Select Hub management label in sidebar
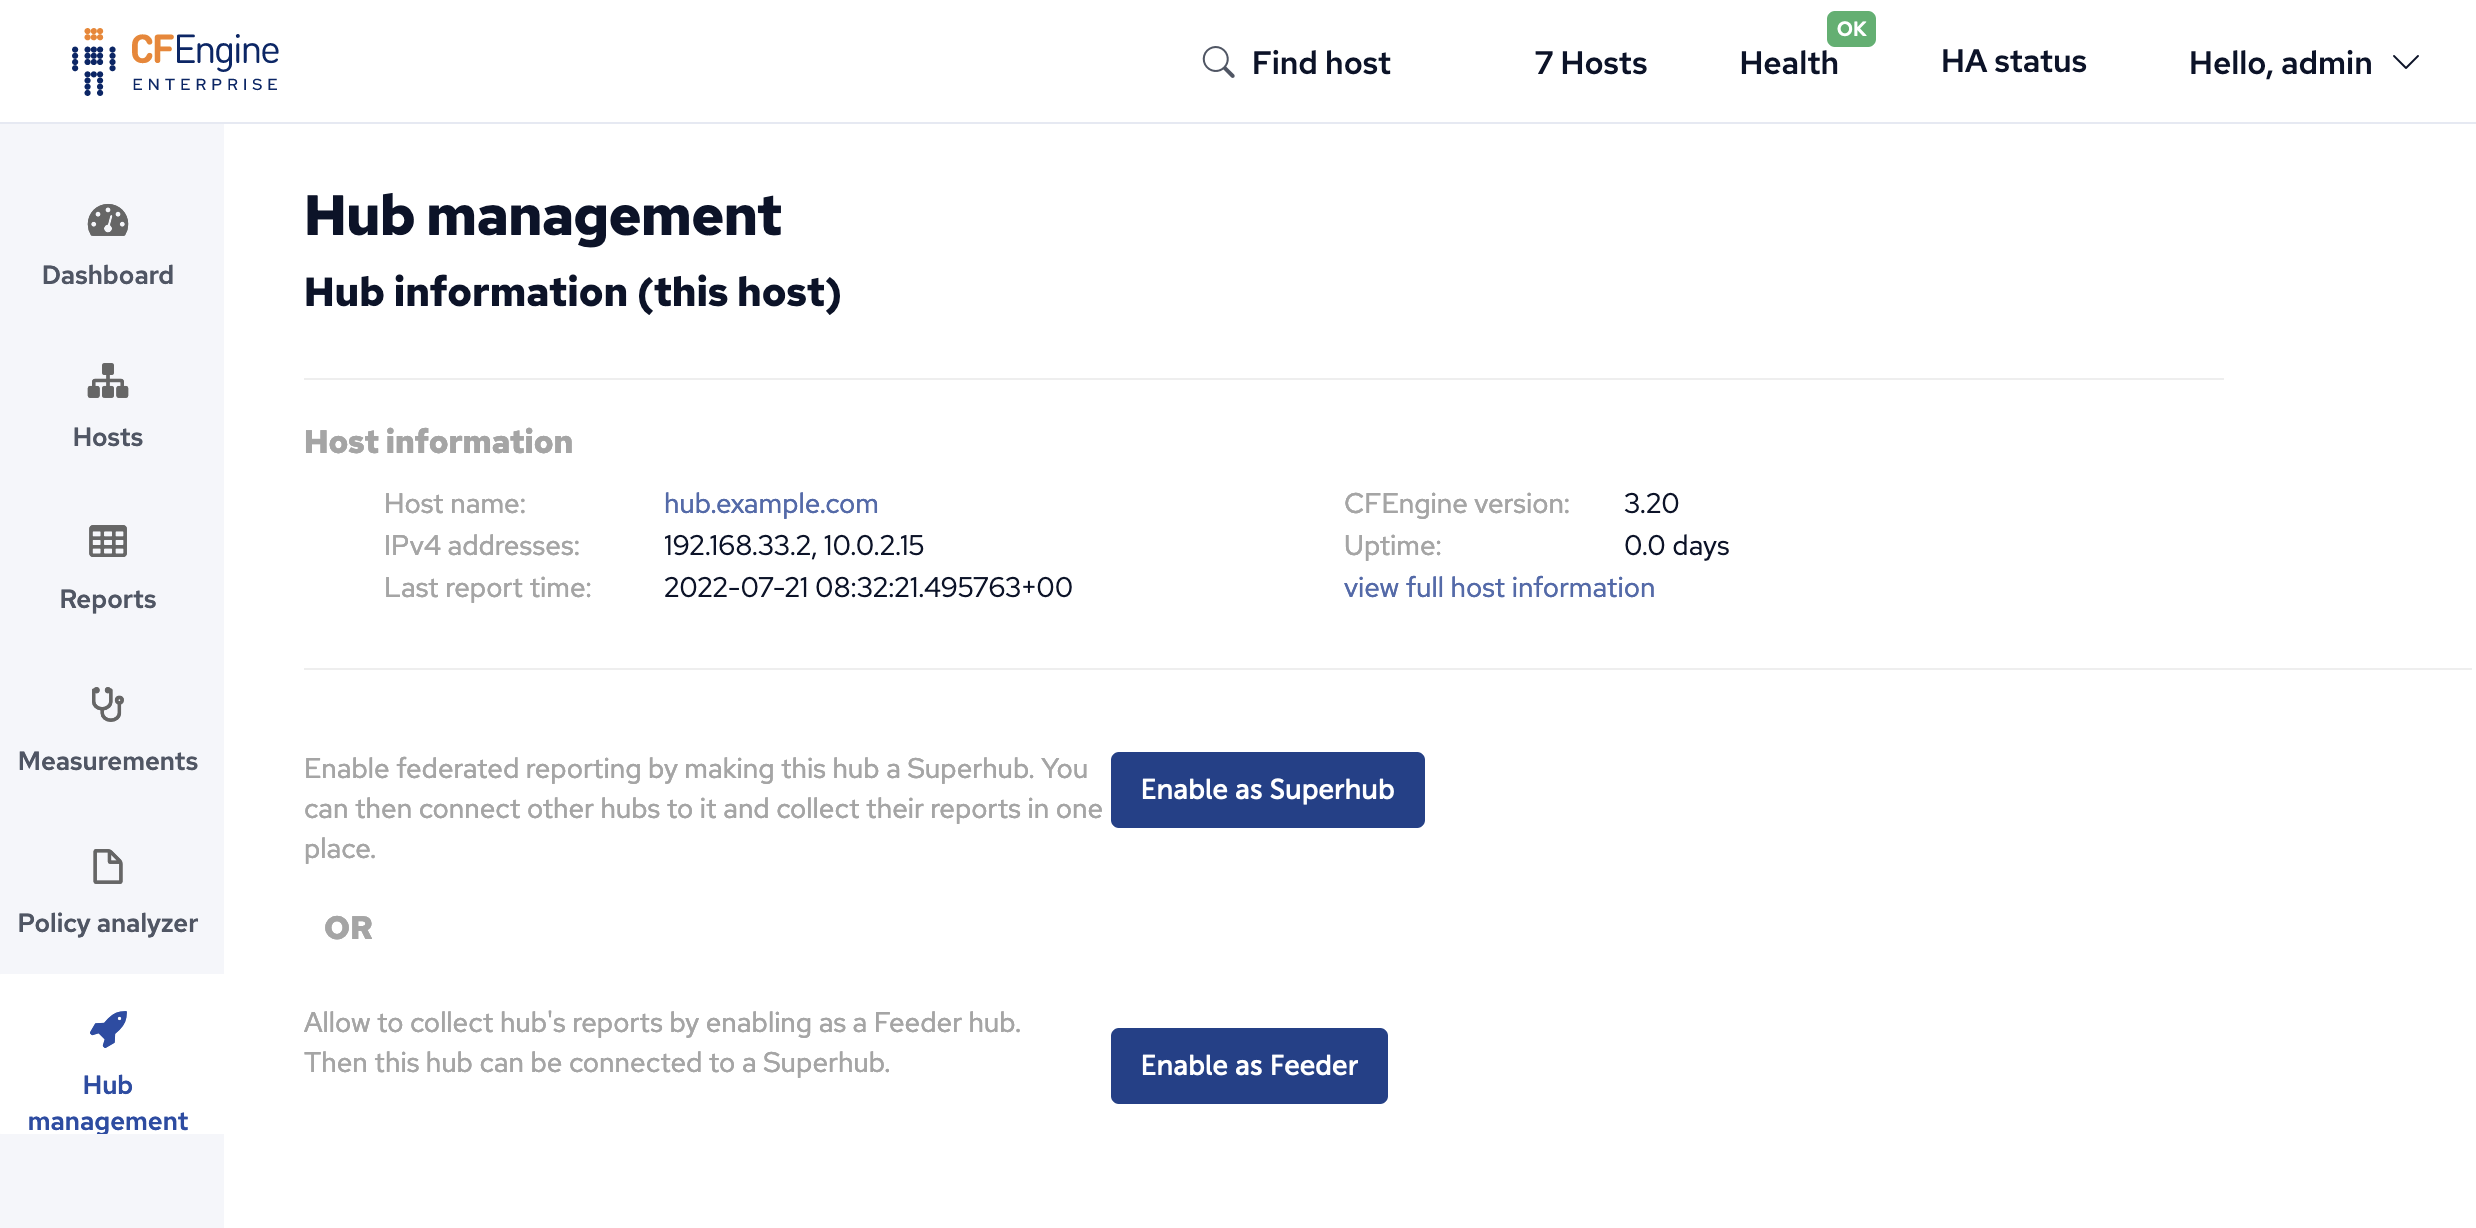 (x=108, y=1102)
